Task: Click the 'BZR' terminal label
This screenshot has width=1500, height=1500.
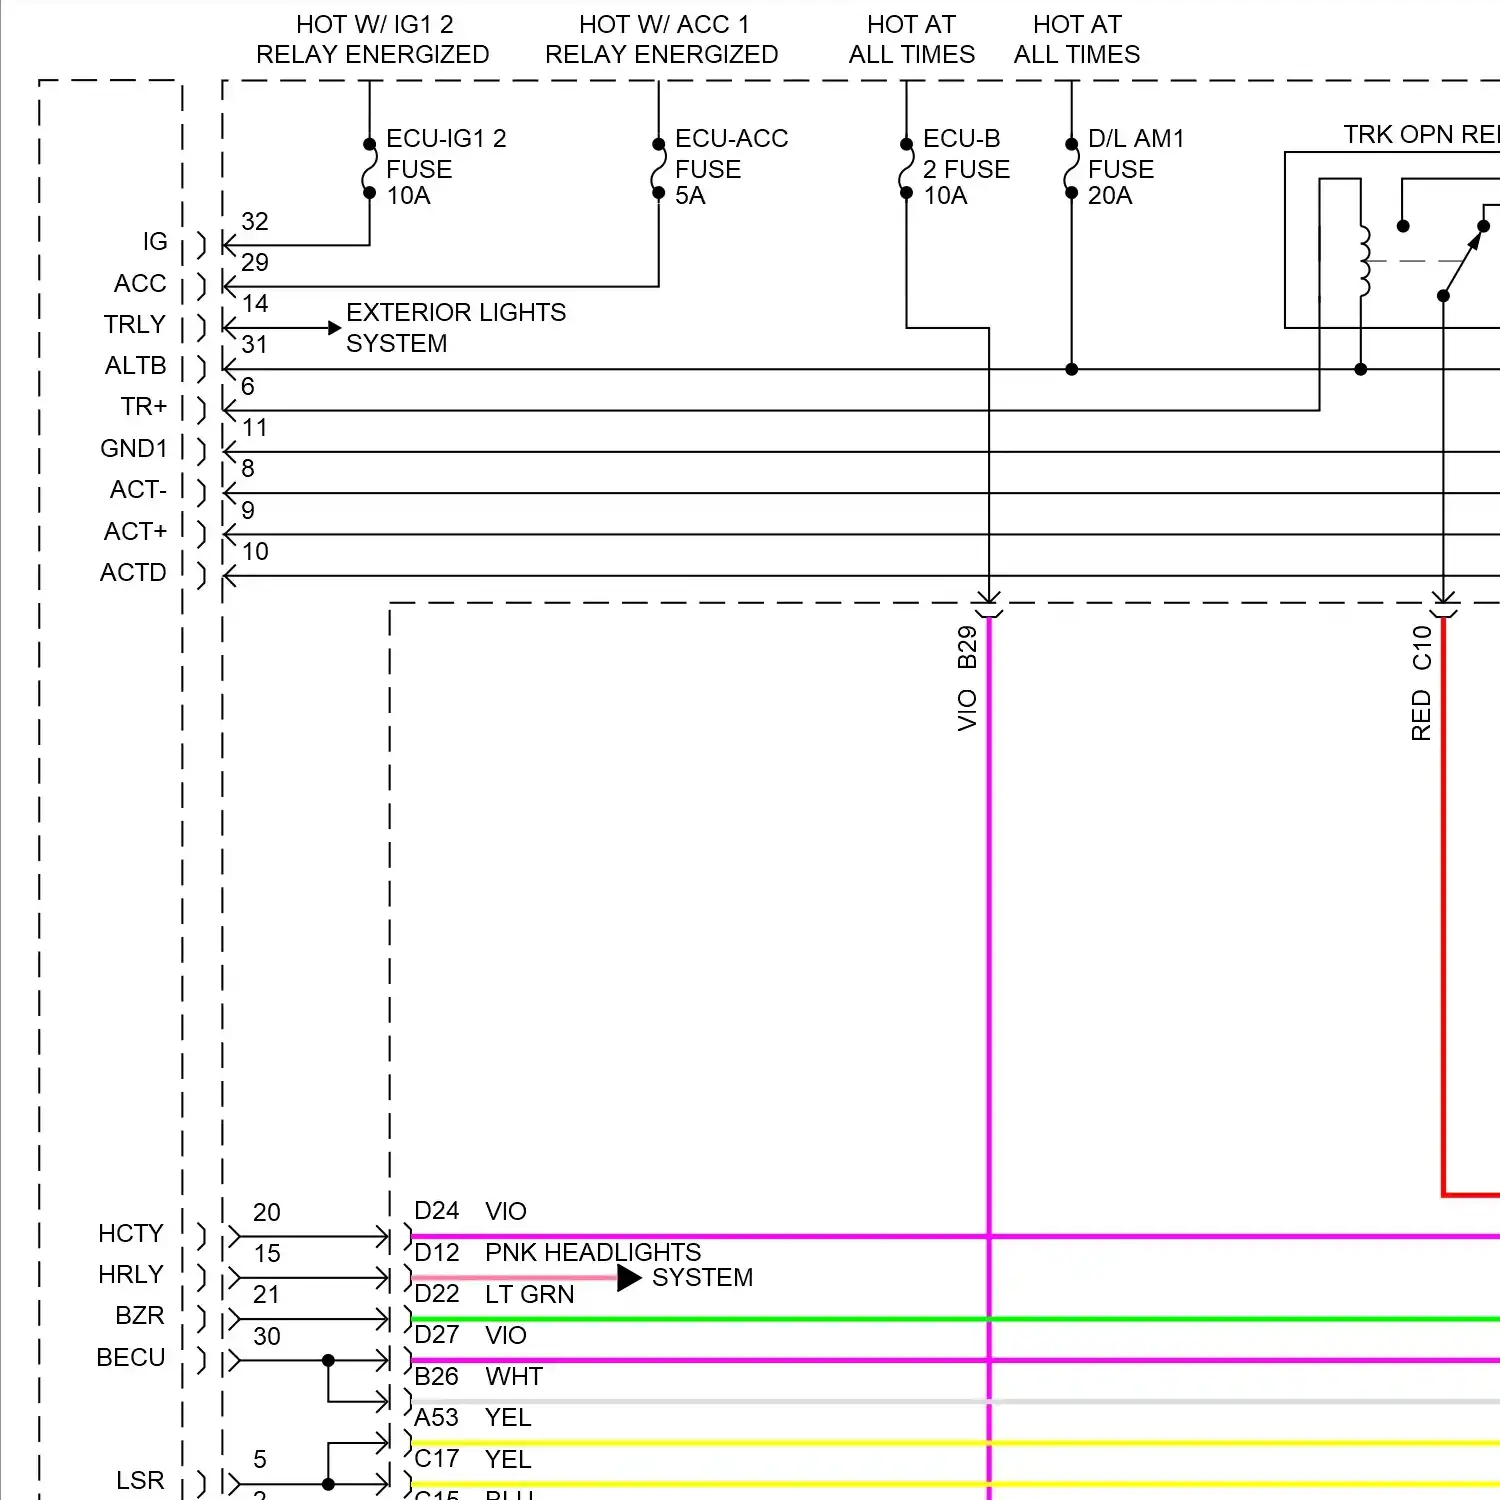Action: click(x=140, y=1316)
